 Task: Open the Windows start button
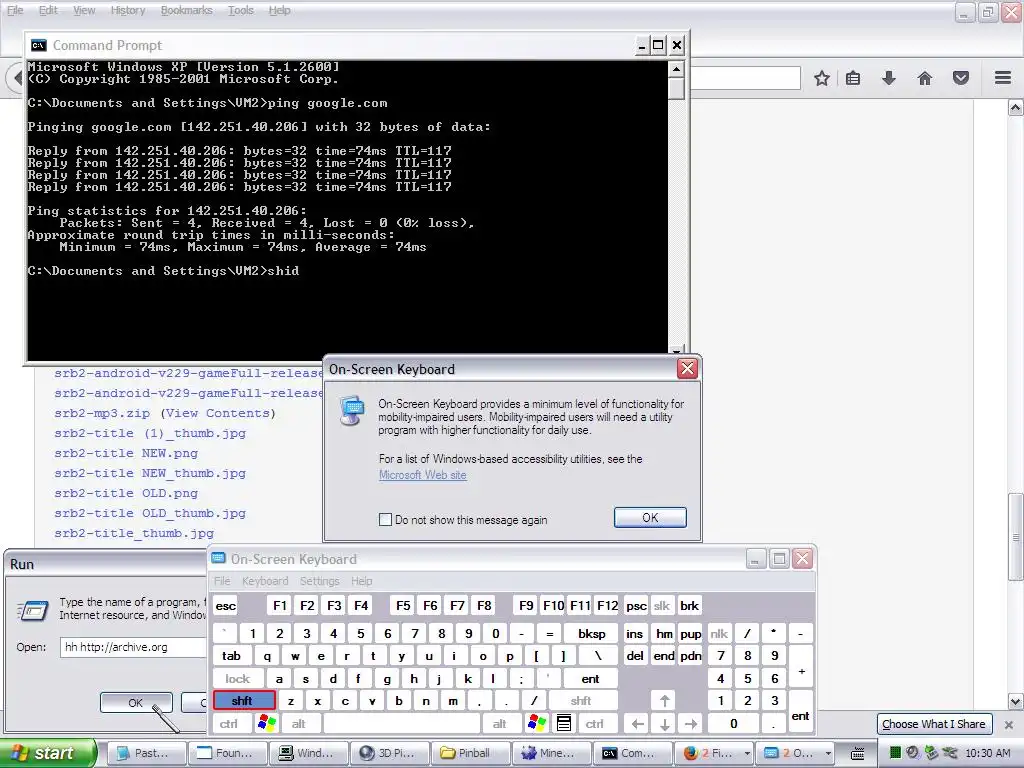click(46, 753)
